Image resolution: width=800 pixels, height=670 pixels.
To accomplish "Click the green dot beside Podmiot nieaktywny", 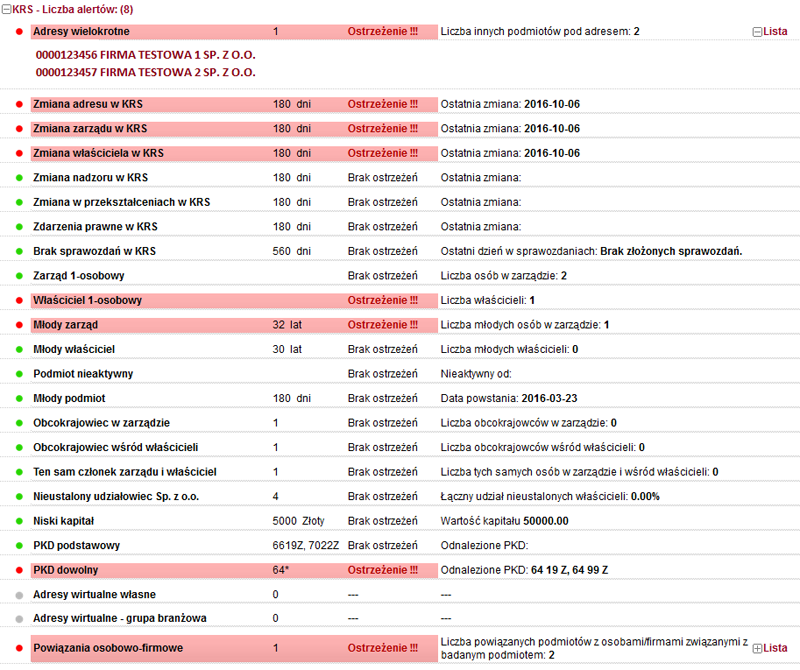I will pos(19,374).
